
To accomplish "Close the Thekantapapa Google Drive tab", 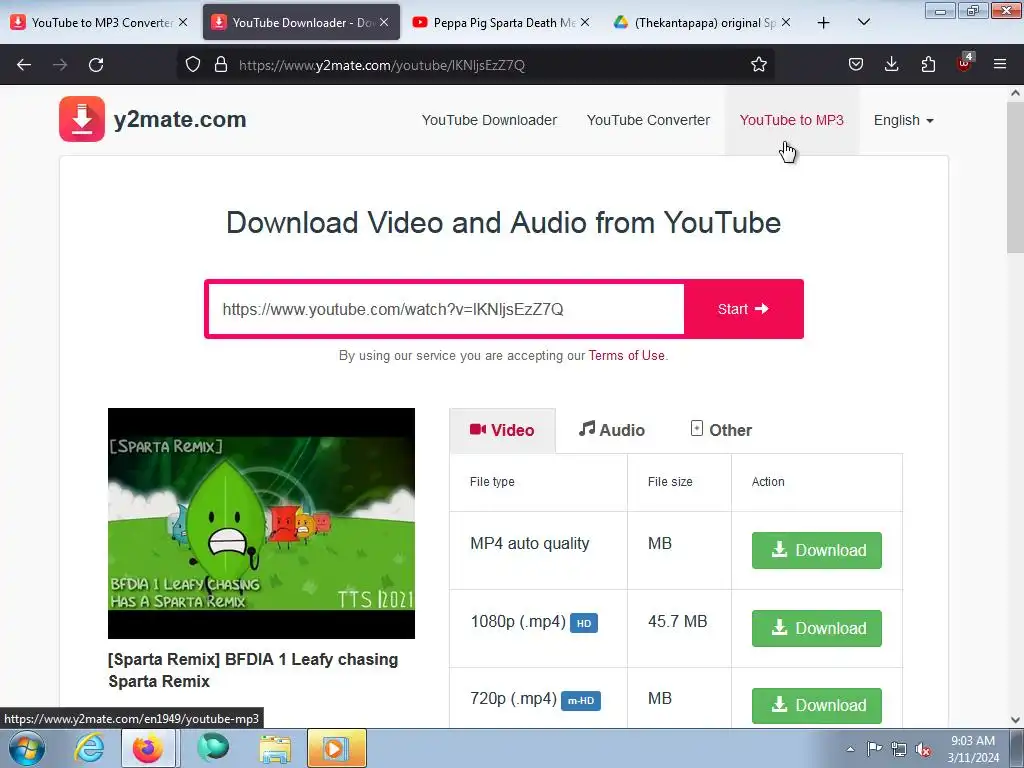I will (x=786, y=22).
